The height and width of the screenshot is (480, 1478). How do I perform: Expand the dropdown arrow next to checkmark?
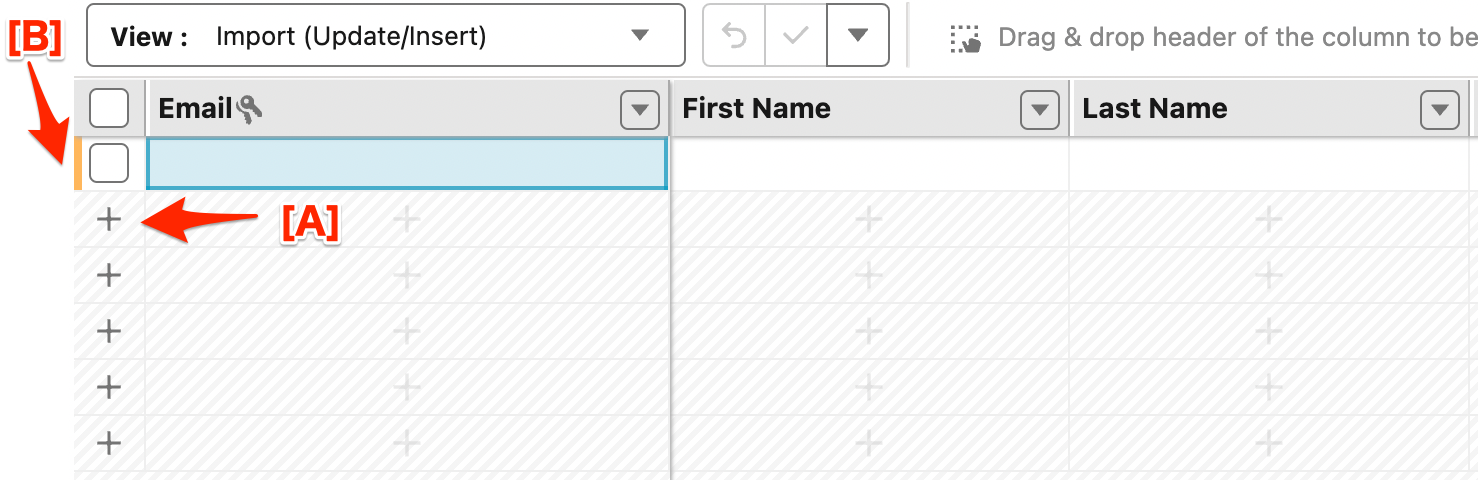pyautogui.click(x=858, y=36)
